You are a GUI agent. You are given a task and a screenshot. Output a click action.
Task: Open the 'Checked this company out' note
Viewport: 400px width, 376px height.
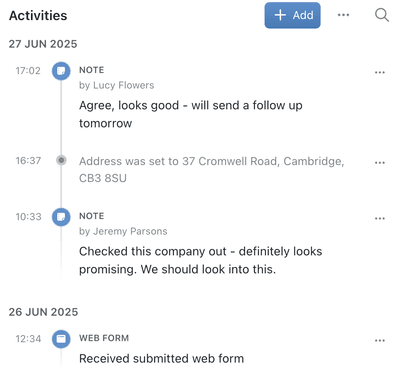(x=200, y=260)
